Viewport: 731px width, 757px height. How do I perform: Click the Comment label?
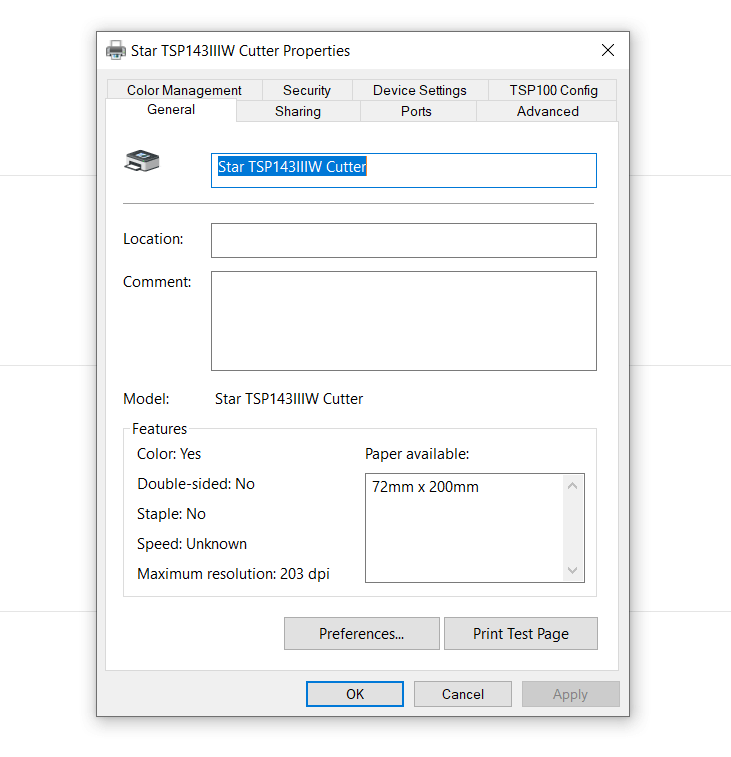tap(157, 282)
